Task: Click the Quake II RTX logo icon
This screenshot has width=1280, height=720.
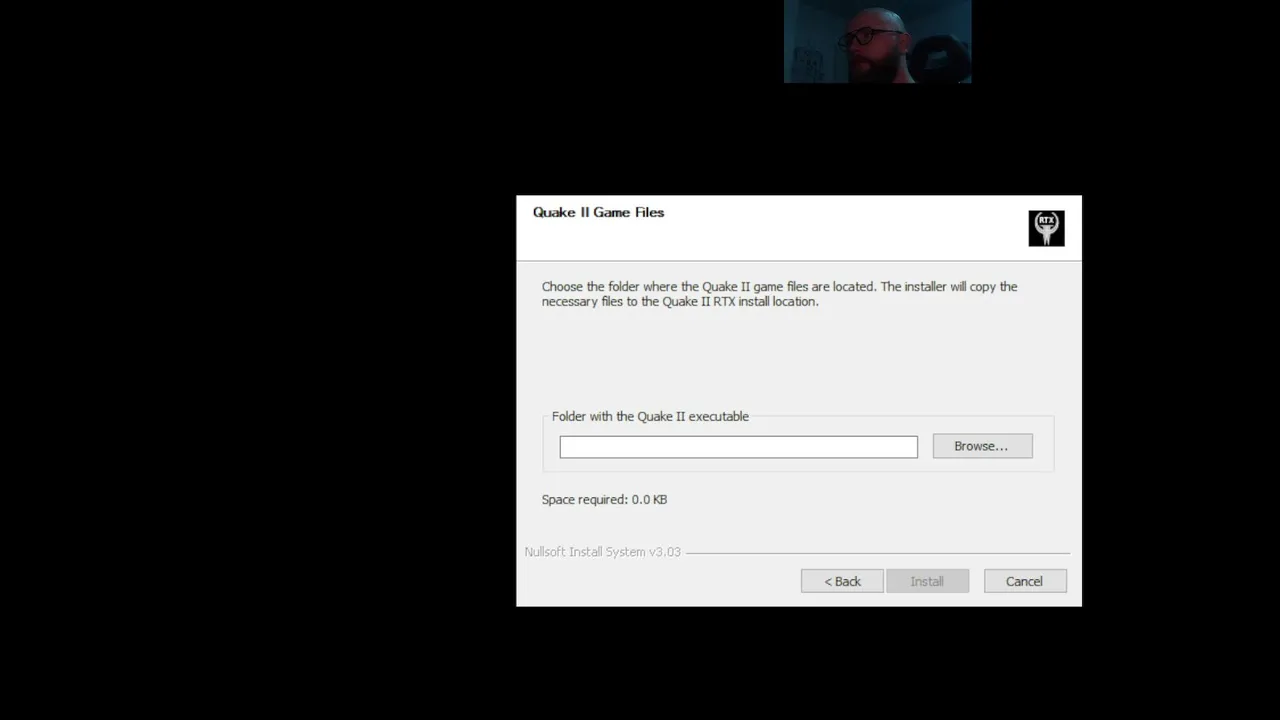Action: [x=1046, y=228]
